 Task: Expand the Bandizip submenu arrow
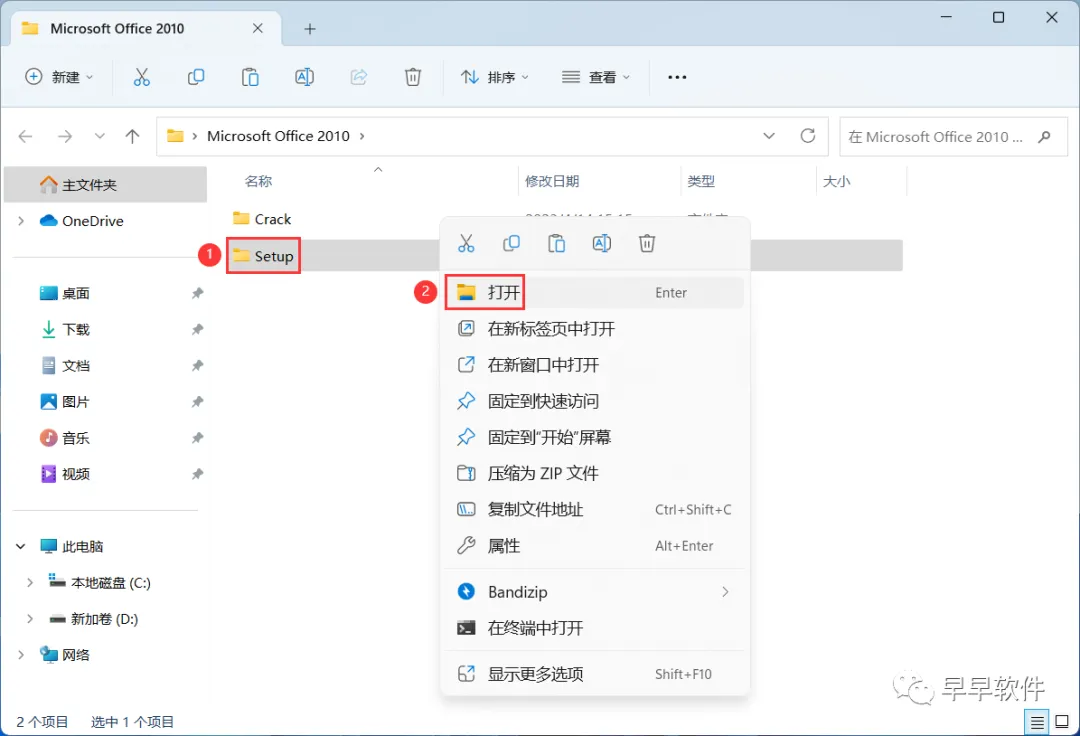point(725,592)
